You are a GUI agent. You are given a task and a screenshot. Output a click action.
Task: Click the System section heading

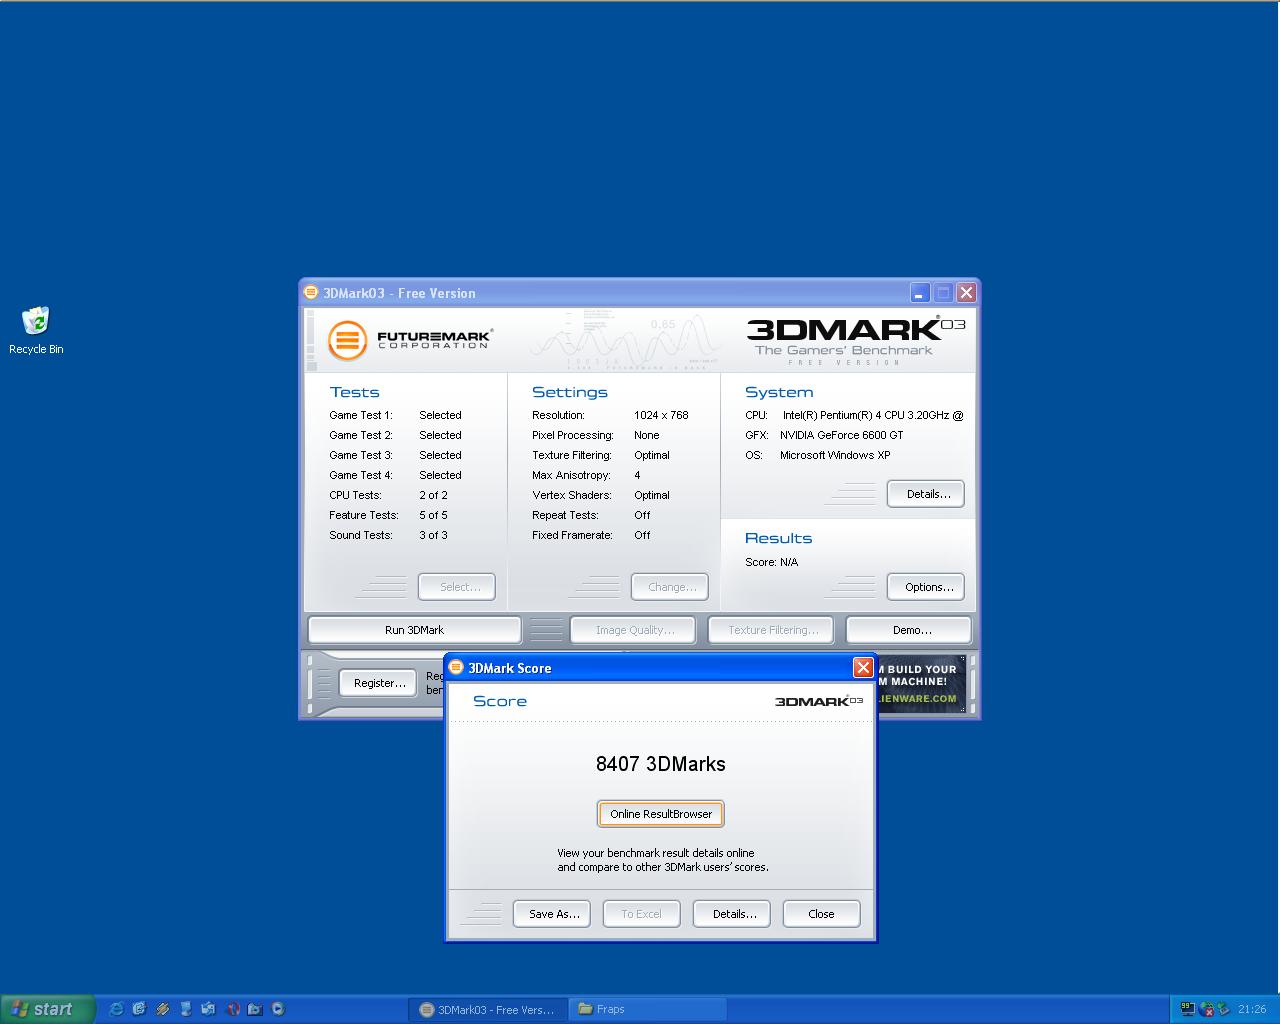click(x=779, y=392)
